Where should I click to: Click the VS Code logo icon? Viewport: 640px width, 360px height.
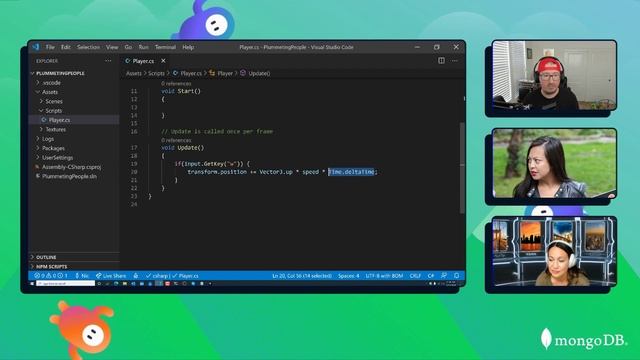pyautogui.click(x=36, y=47)
